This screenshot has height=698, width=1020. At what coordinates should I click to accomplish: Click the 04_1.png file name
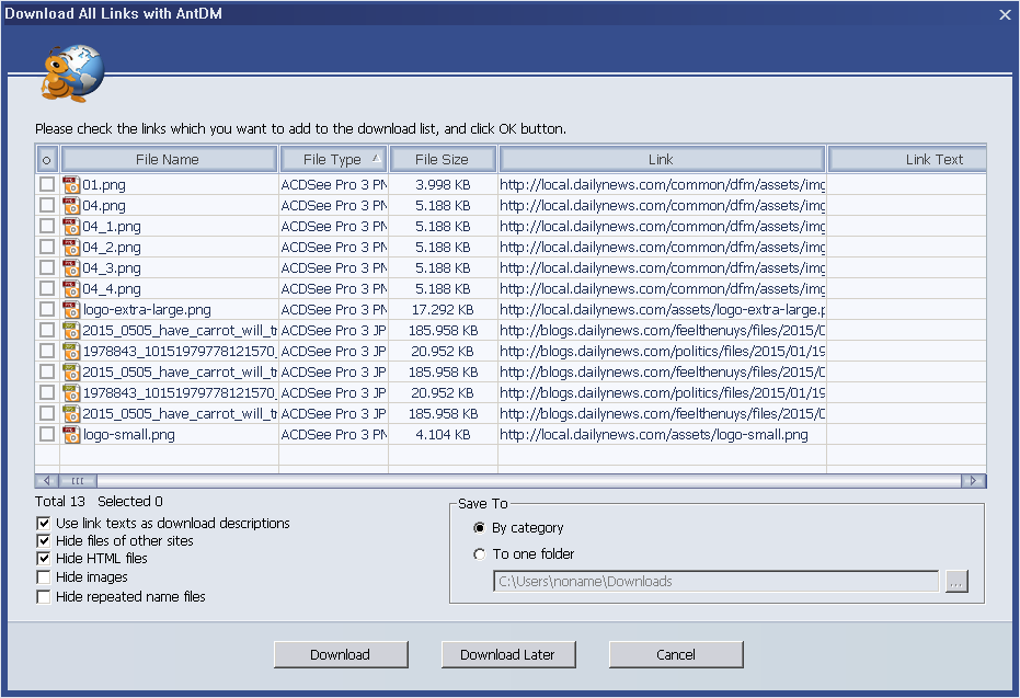coord(112,226)
